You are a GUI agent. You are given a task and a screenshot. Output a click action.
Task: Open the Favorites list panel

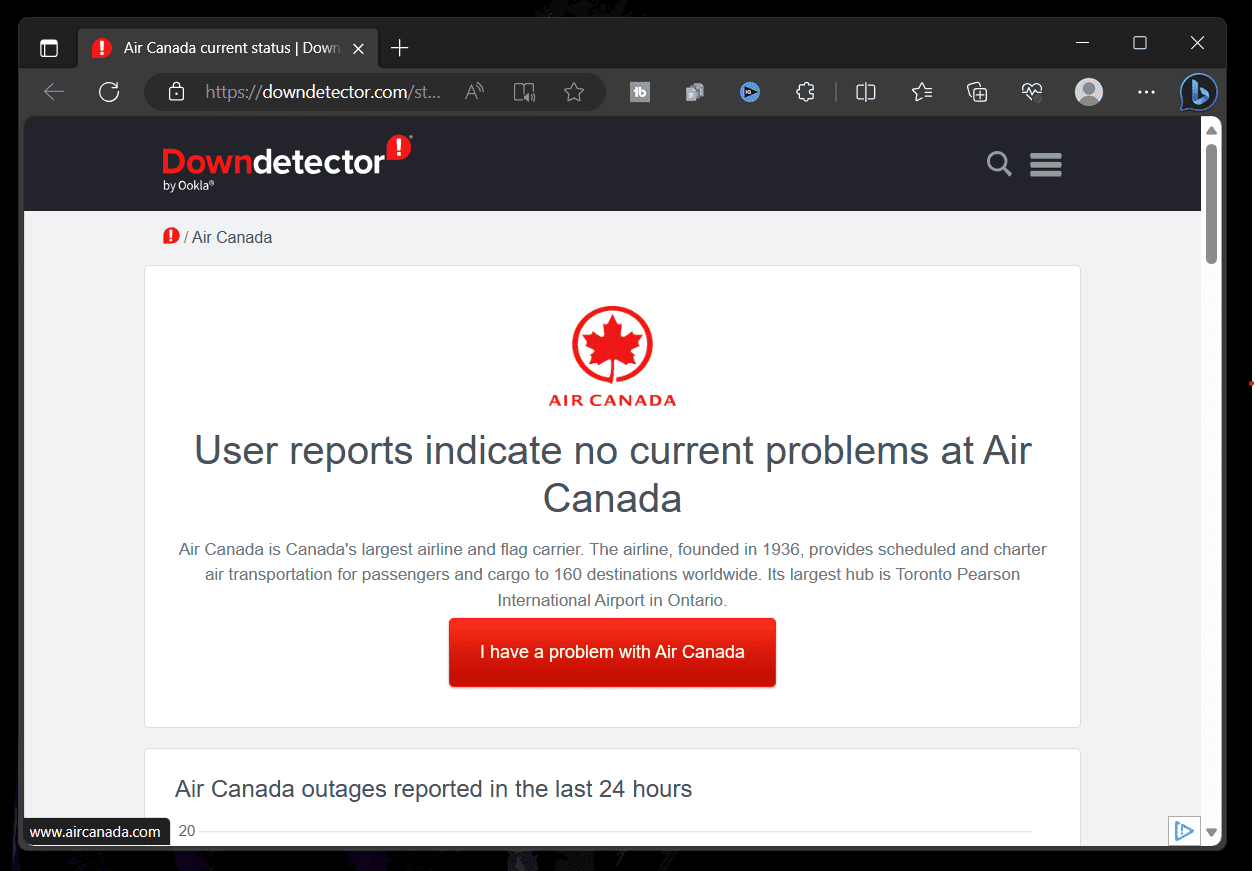(x=922, y=92)
